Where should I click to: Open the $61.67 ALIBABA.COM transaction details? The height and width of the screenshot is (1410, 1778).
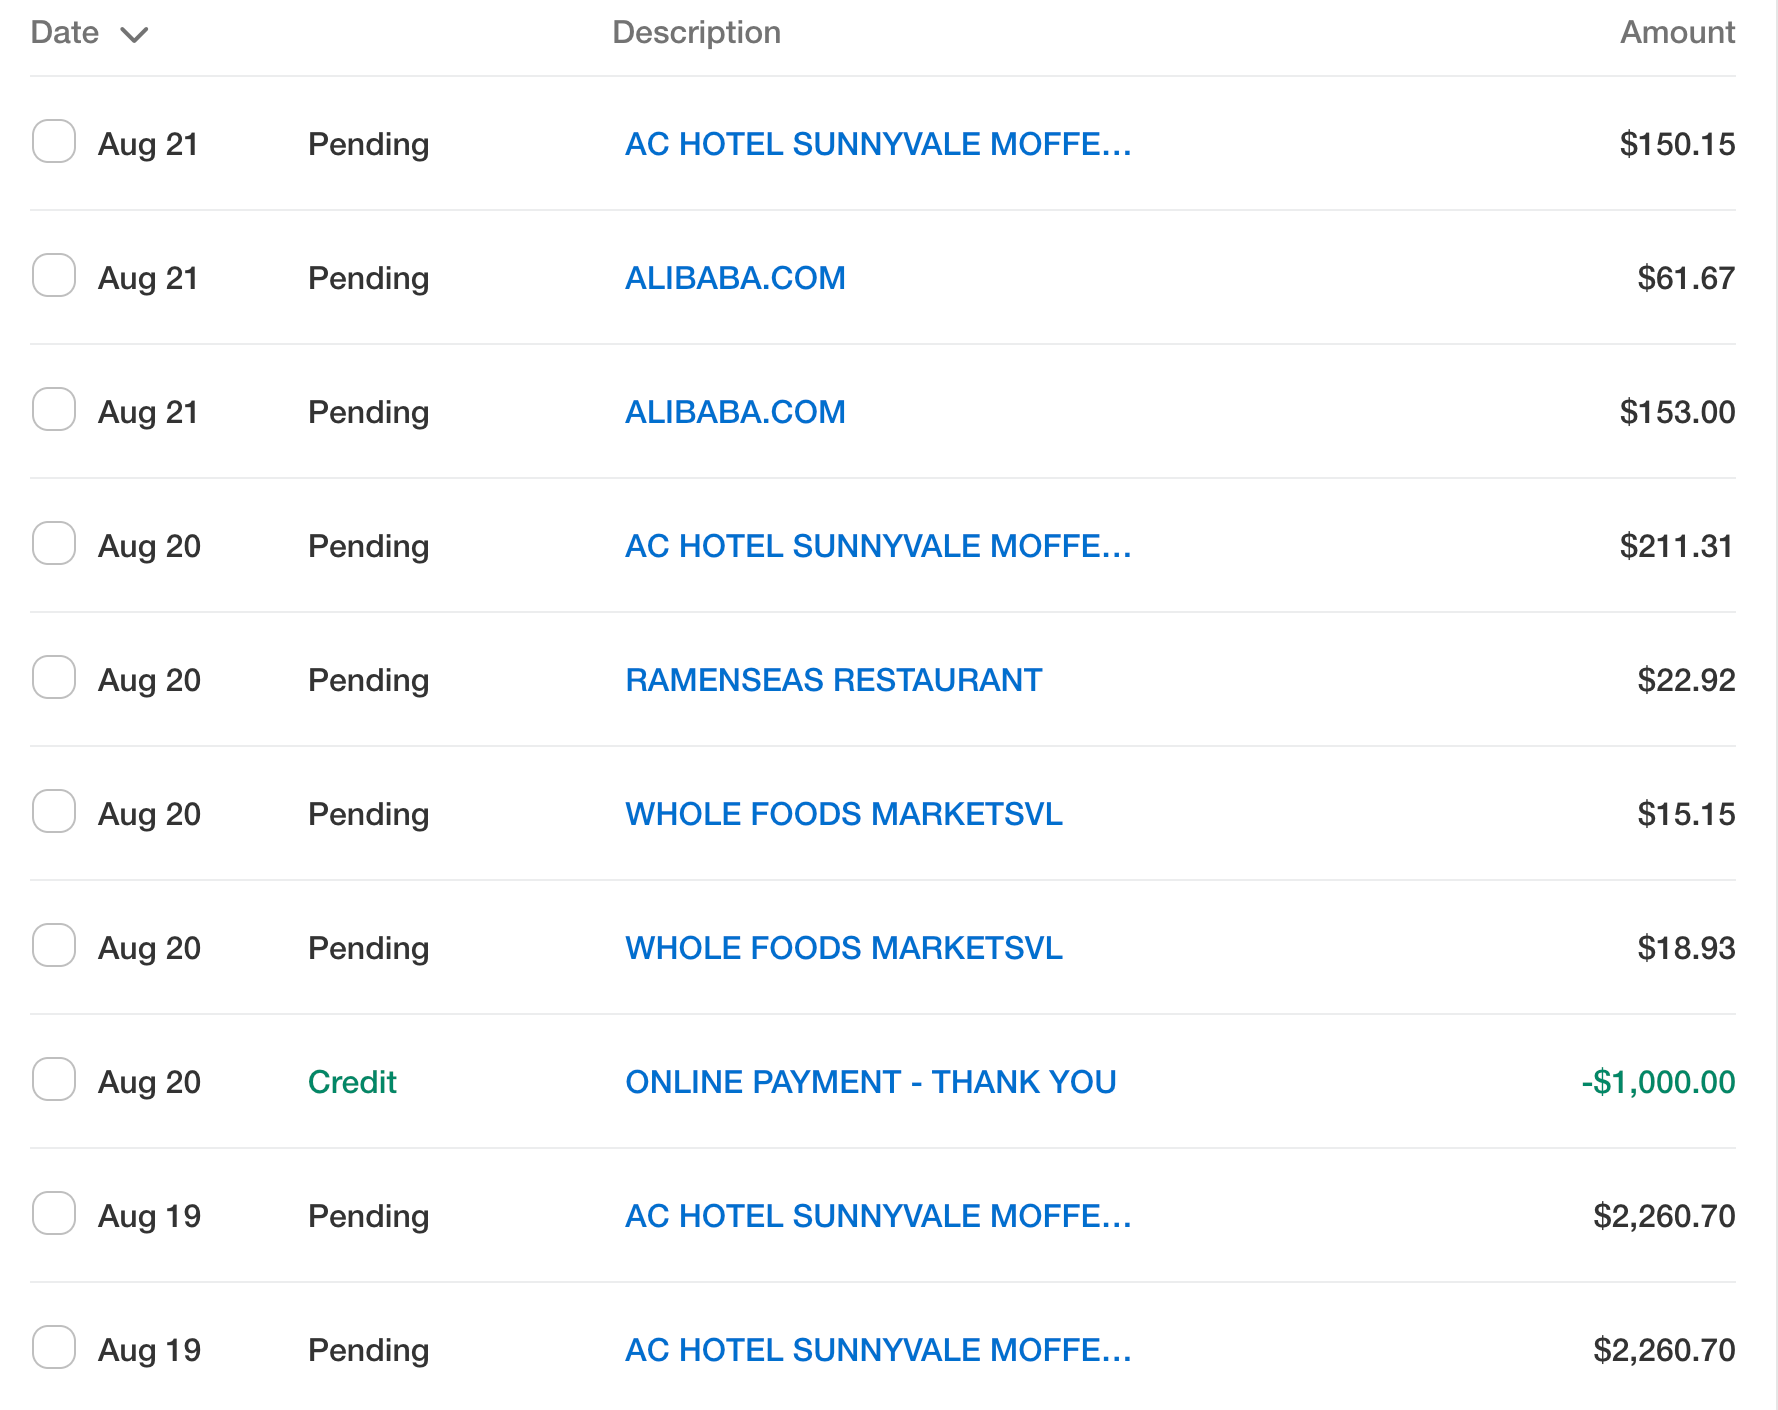click(735, 278)
